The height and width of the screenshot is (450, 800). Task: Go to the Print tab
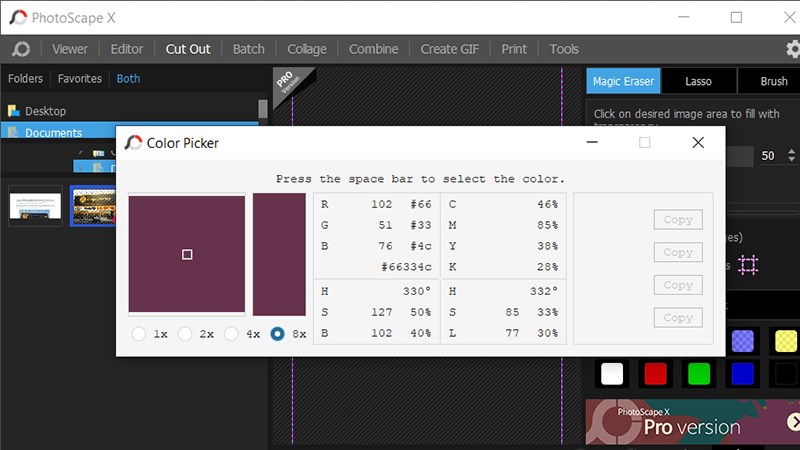(514, 49)
